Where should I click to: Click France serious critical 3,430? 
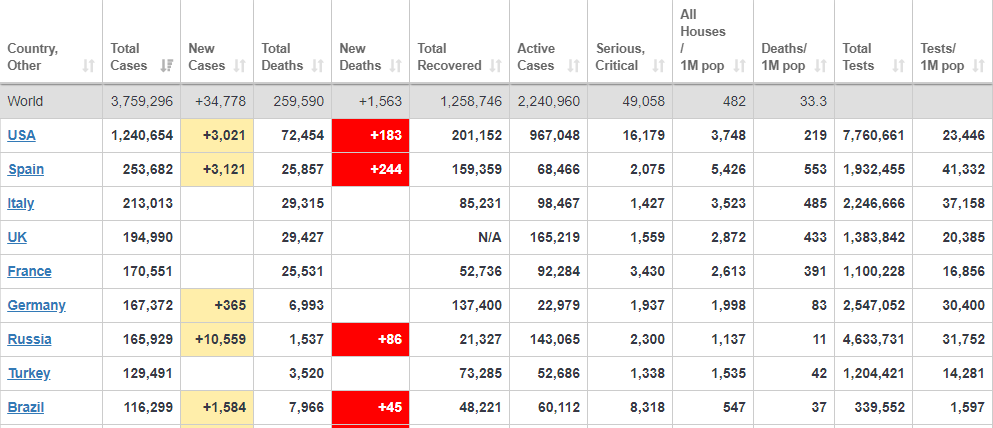coord(647,271)
